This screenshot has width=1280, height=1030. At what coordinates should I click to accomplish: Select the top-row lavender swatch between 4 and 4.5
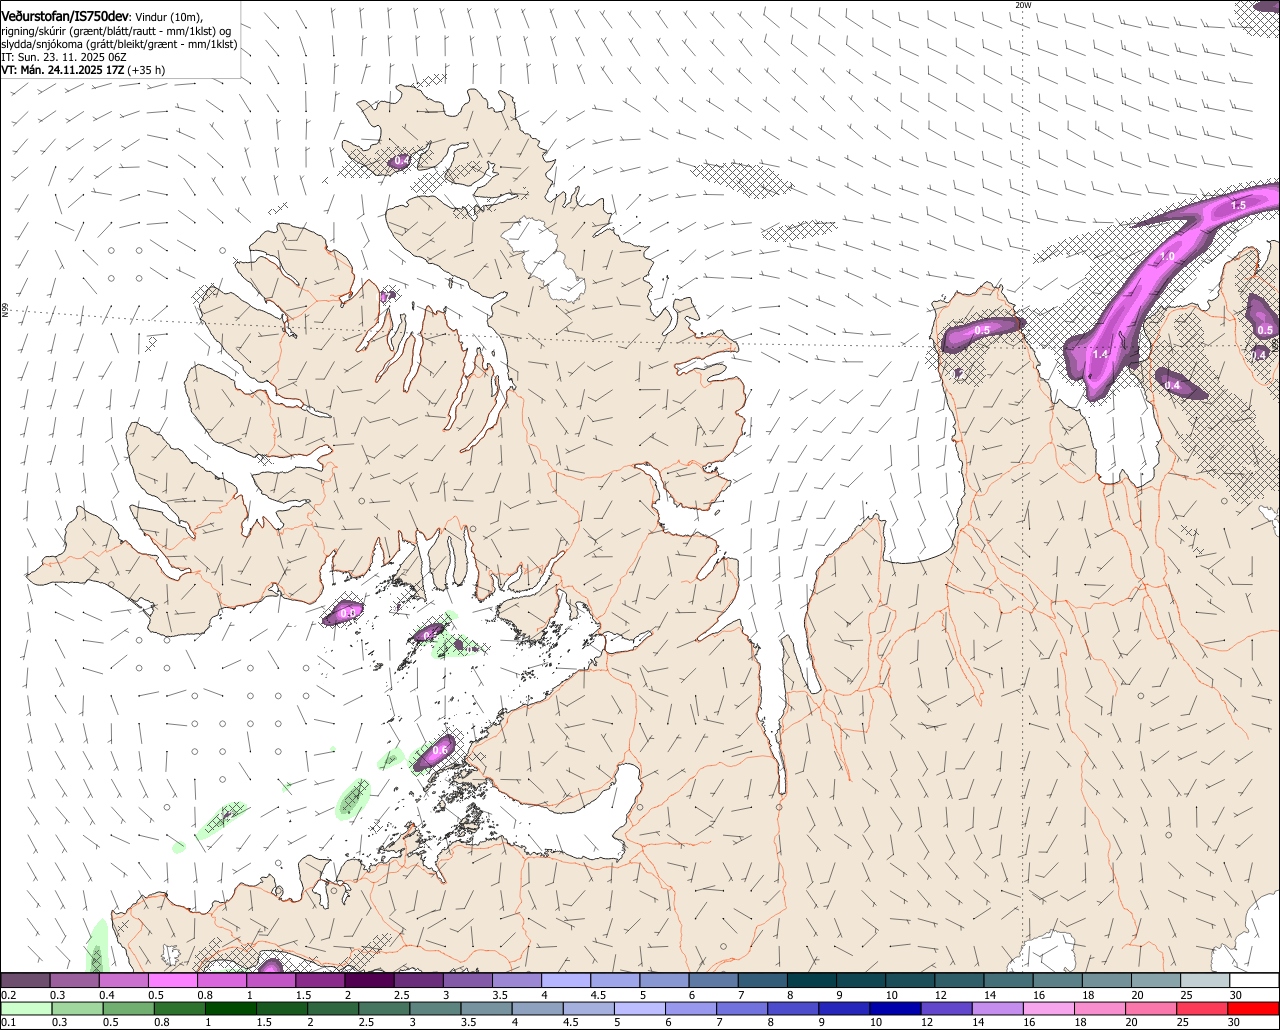click(x=566, y=981)
